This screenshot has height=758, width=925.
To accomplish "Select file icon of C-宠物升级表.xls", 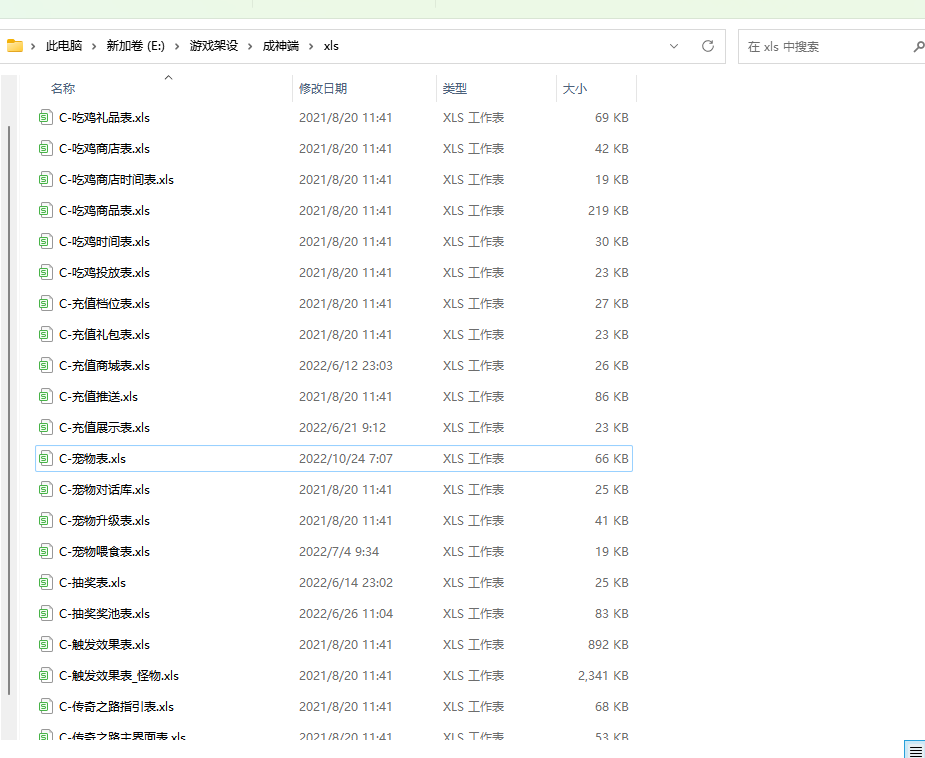I will tap(45, 520).
